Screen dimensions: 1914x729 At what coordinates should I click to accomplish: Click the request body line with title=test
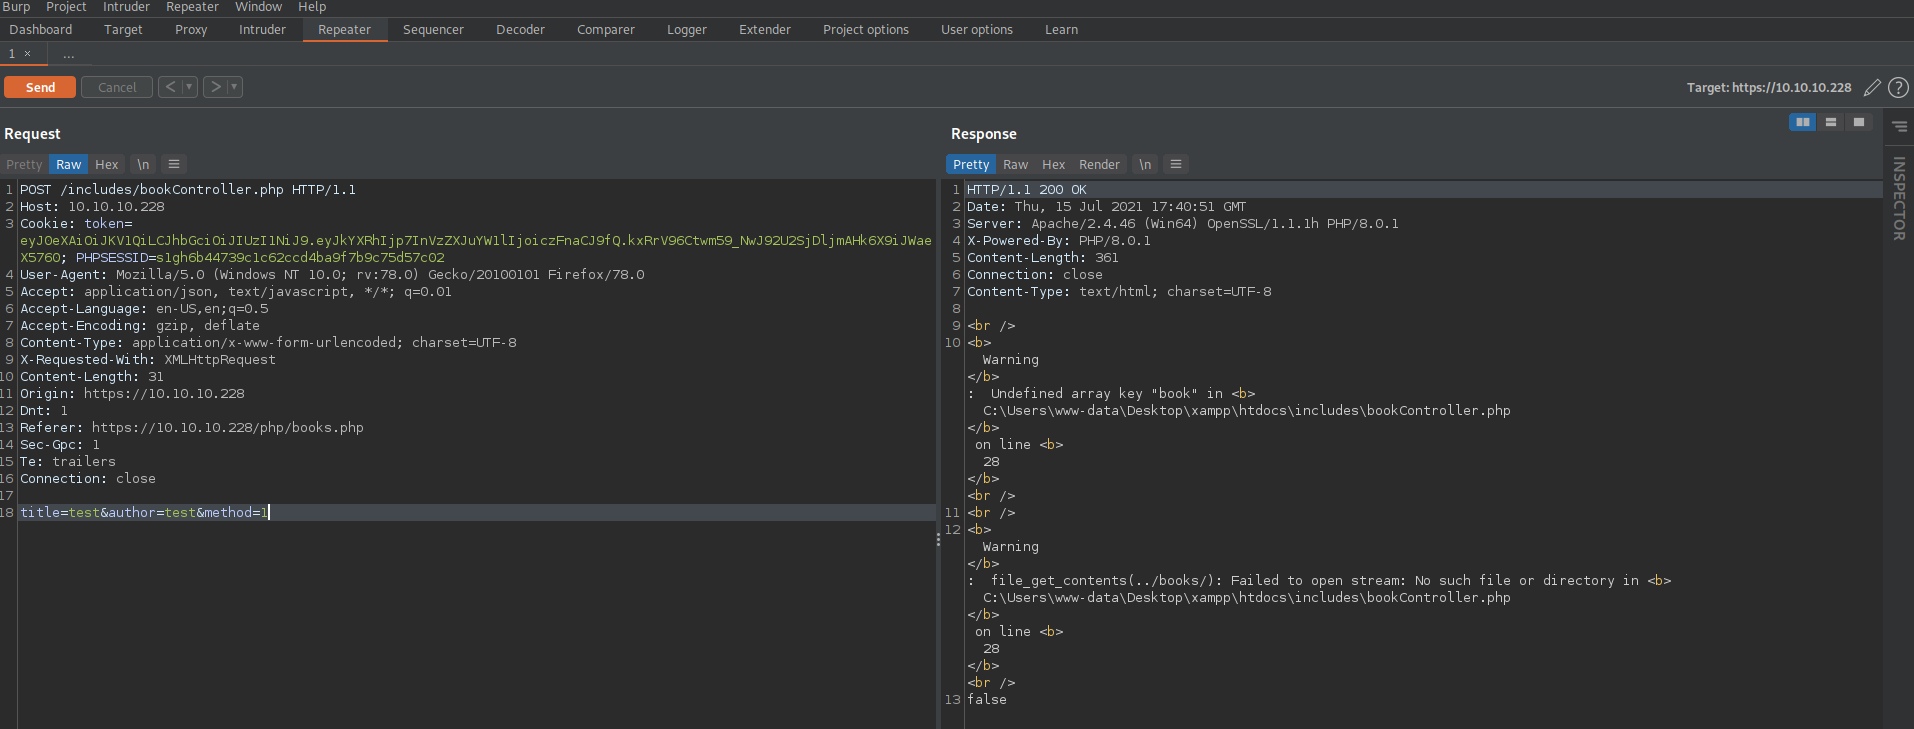(477, 513)
